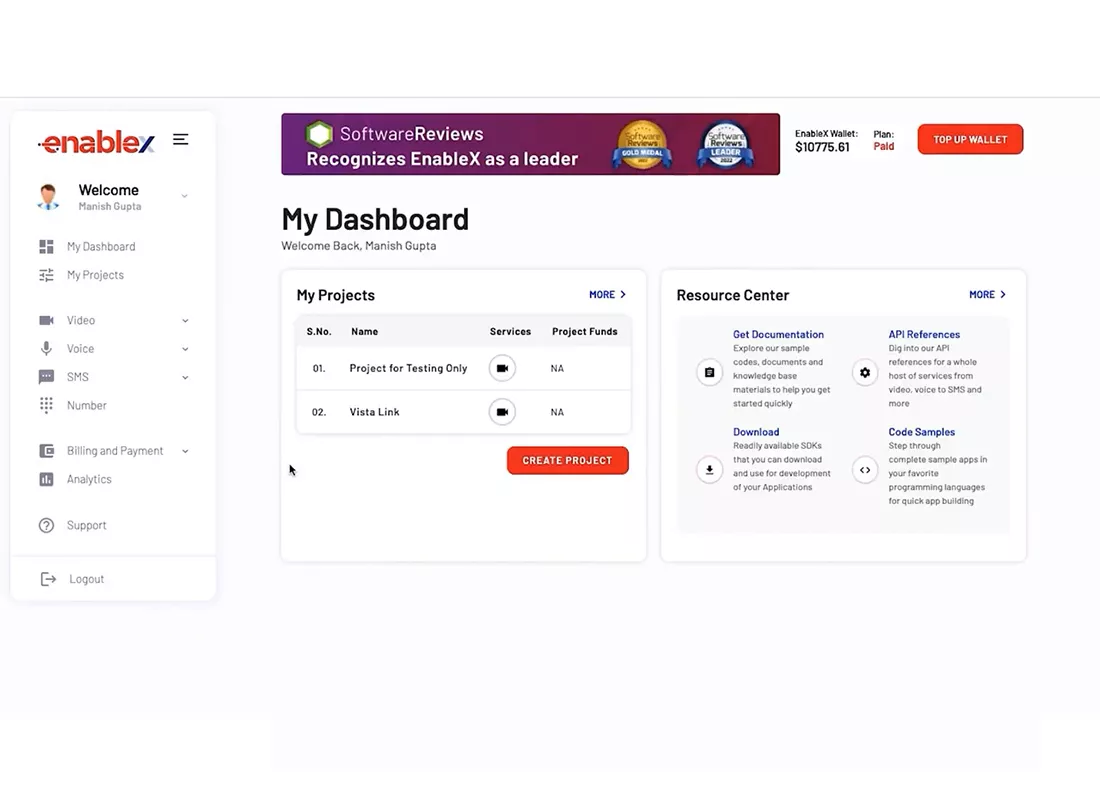Open the Code Samples link
The height and width of the screenshot is (810, 1100).
(x=922, y=432)
